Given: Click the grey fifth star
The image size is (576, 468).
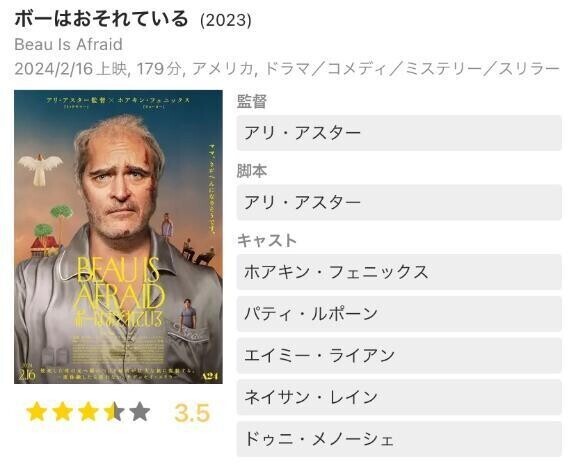Looking at the screenshot, I should click(x=140, y=411).
